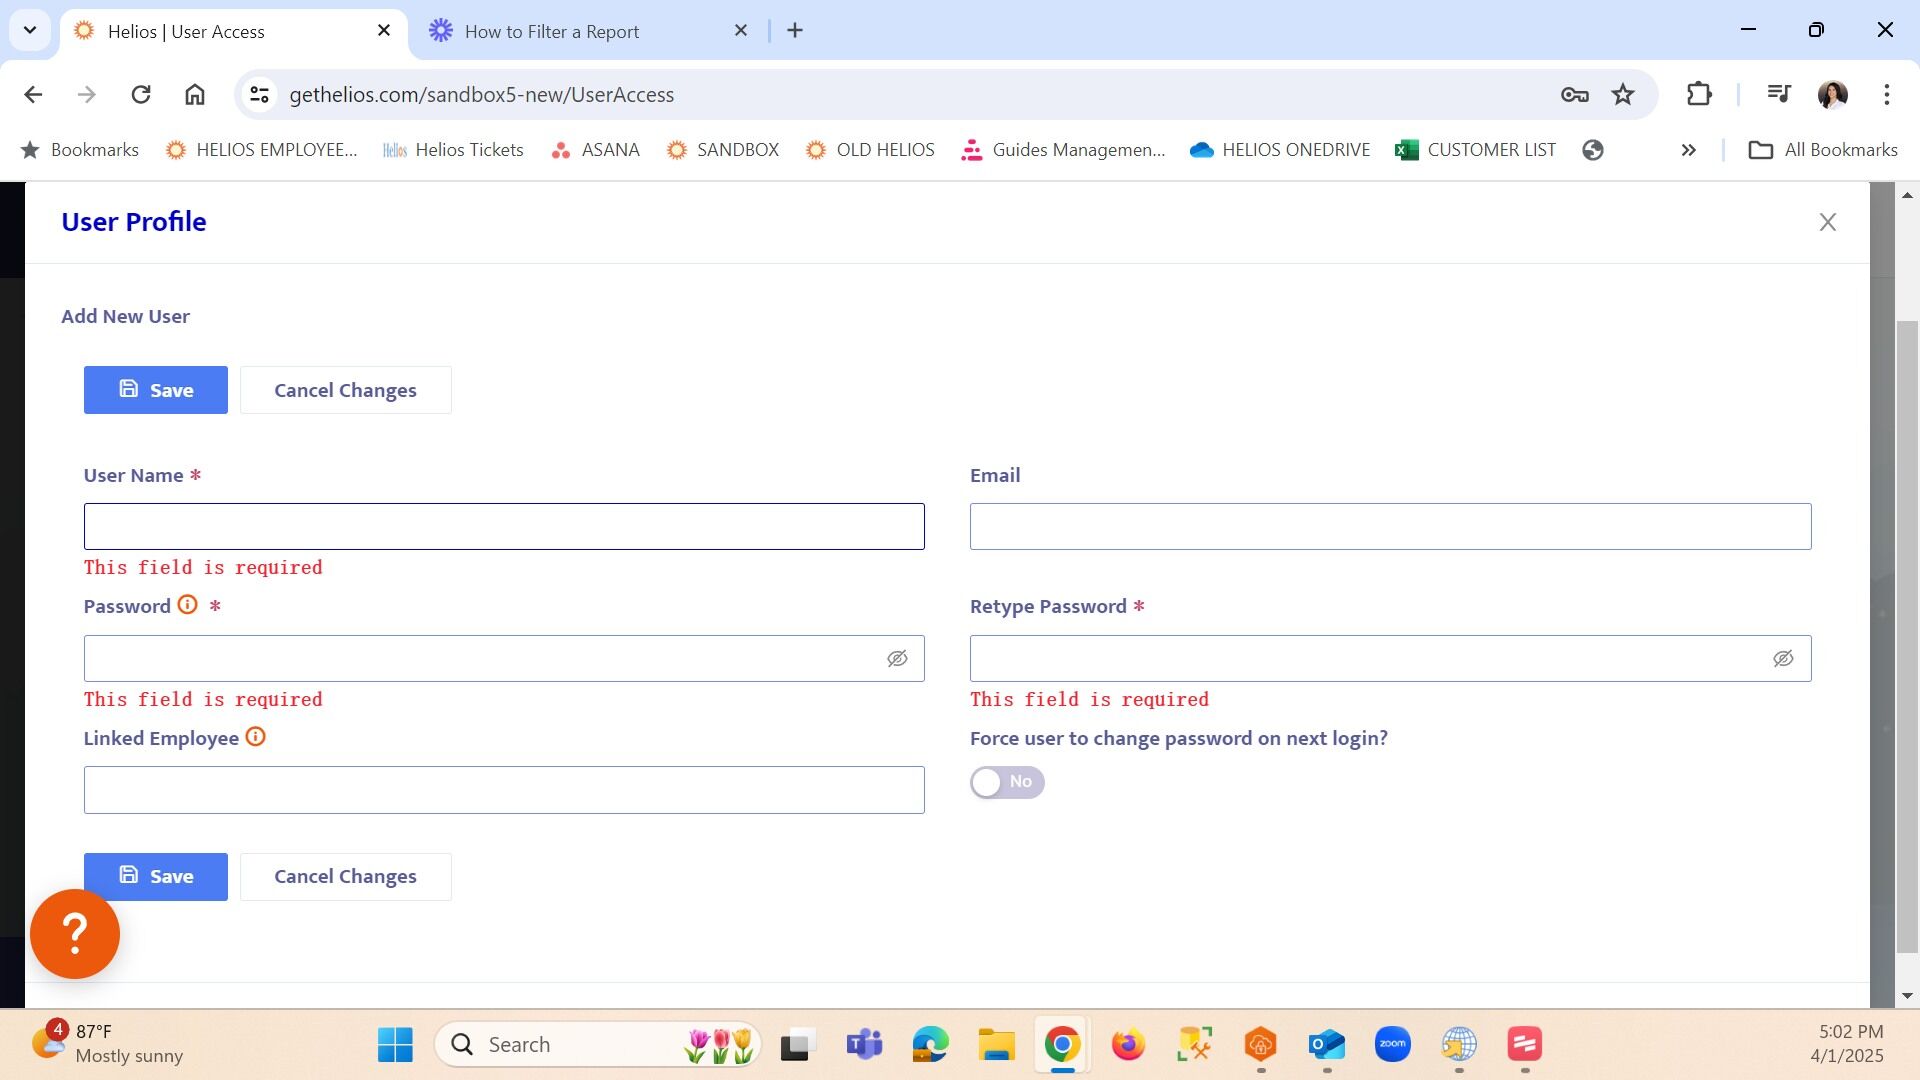
Task: Reload the current page
Action: 141,95
